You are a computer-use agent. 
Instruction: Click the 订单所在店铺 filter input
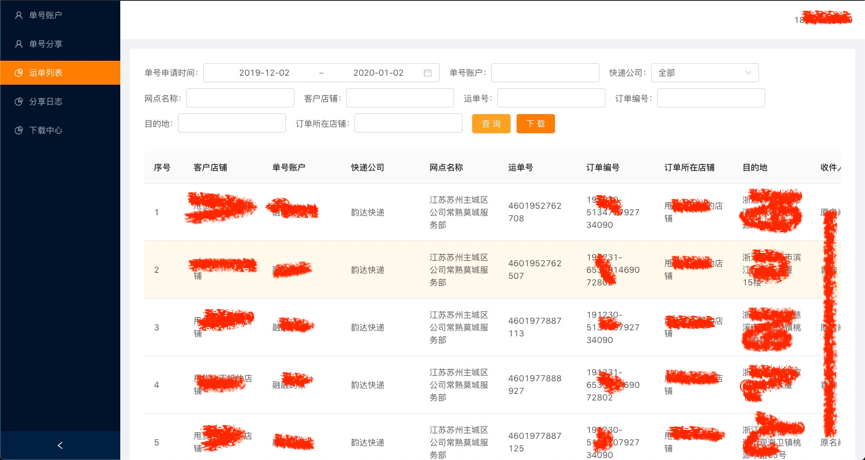click(x=408, y=124)
